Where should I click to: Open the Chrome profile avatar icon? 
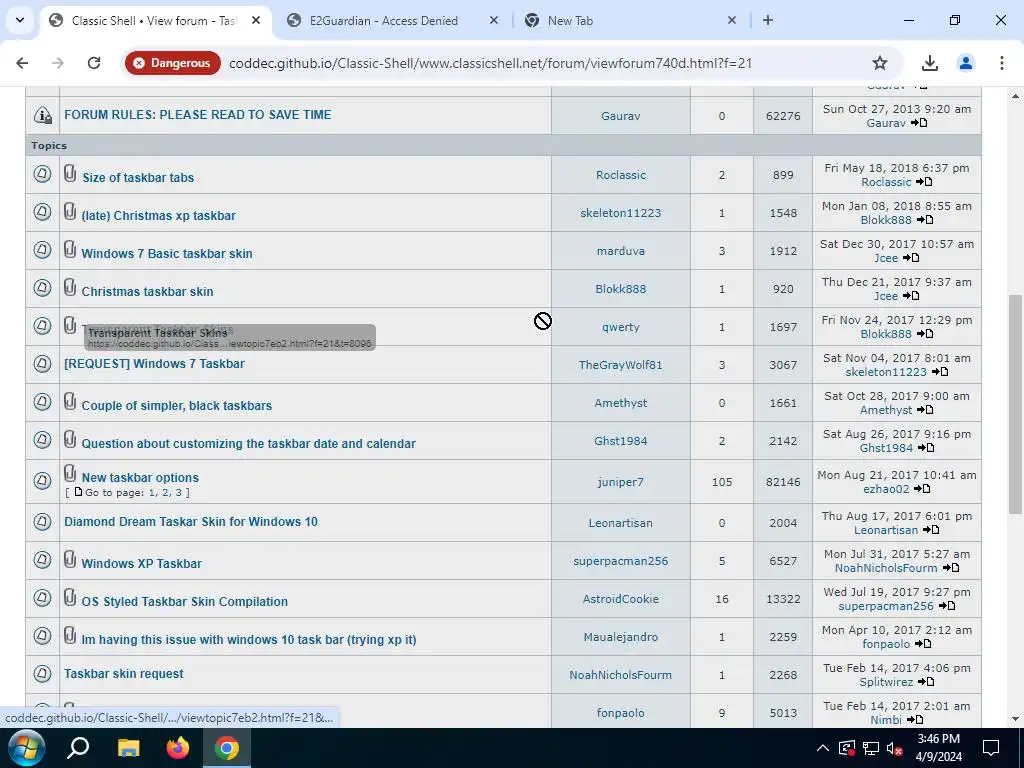pos(965,63)
